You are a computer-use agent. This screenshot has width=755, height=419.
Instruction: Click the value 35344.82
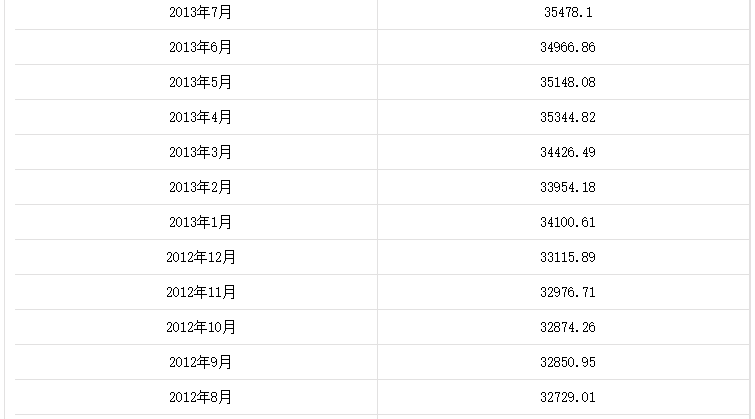click(568, 117)
